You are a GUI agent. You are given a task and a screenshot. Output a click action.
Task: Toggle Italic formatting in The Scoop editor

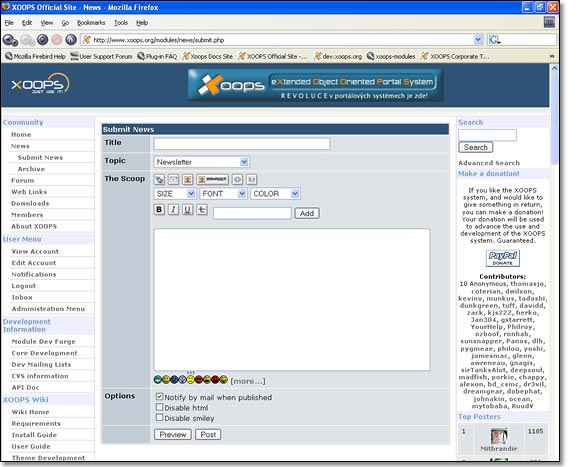(173, 210)
